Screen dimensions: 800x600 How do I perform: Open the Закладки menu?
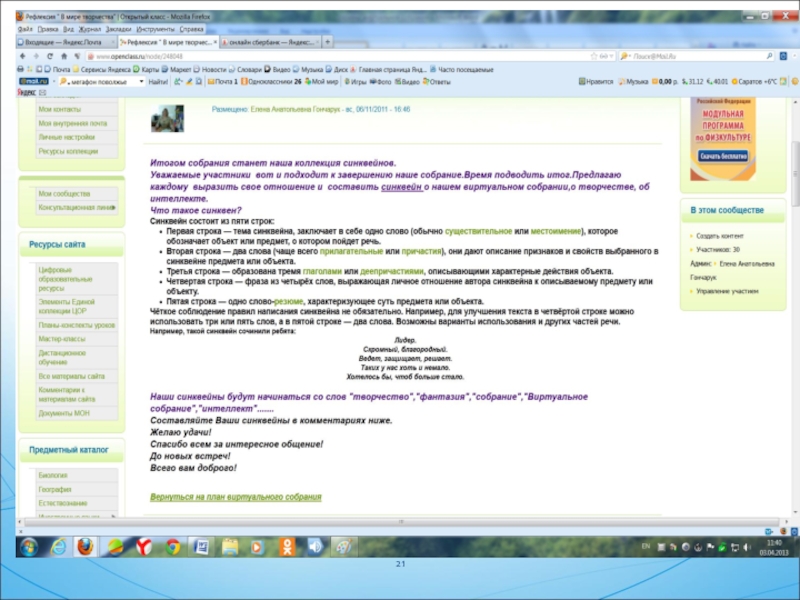118,29
